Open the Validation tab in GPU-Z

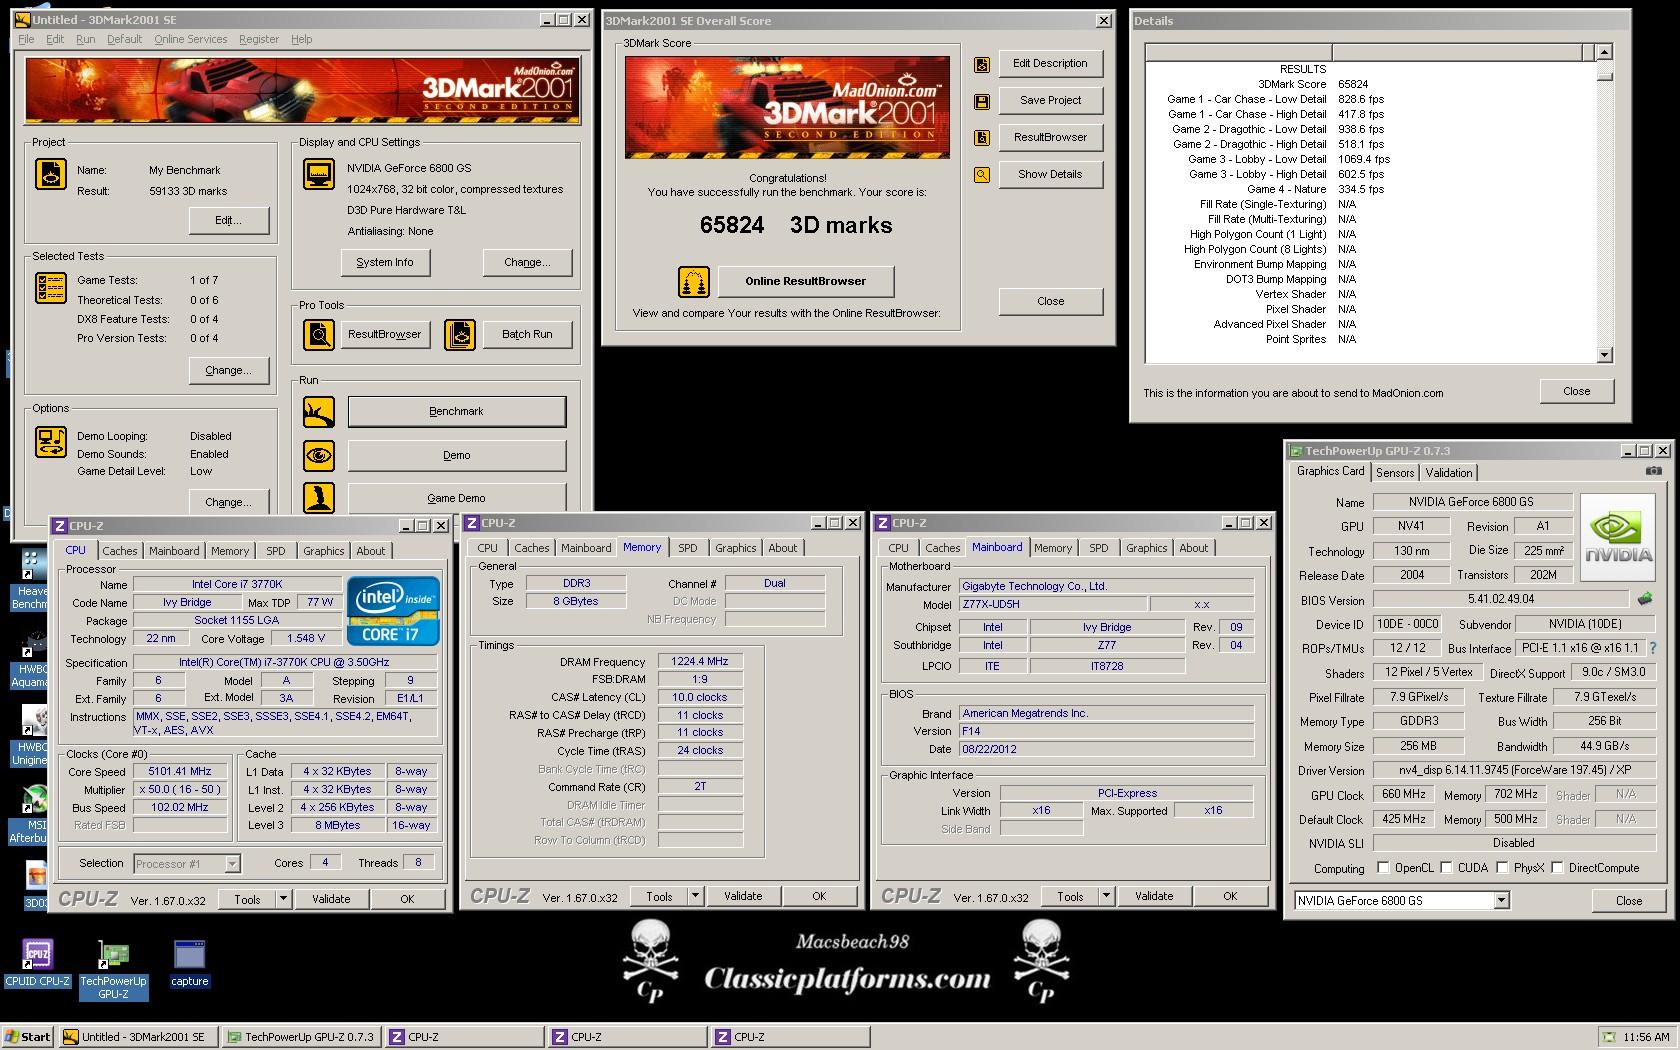click(x=1449, y=473)
